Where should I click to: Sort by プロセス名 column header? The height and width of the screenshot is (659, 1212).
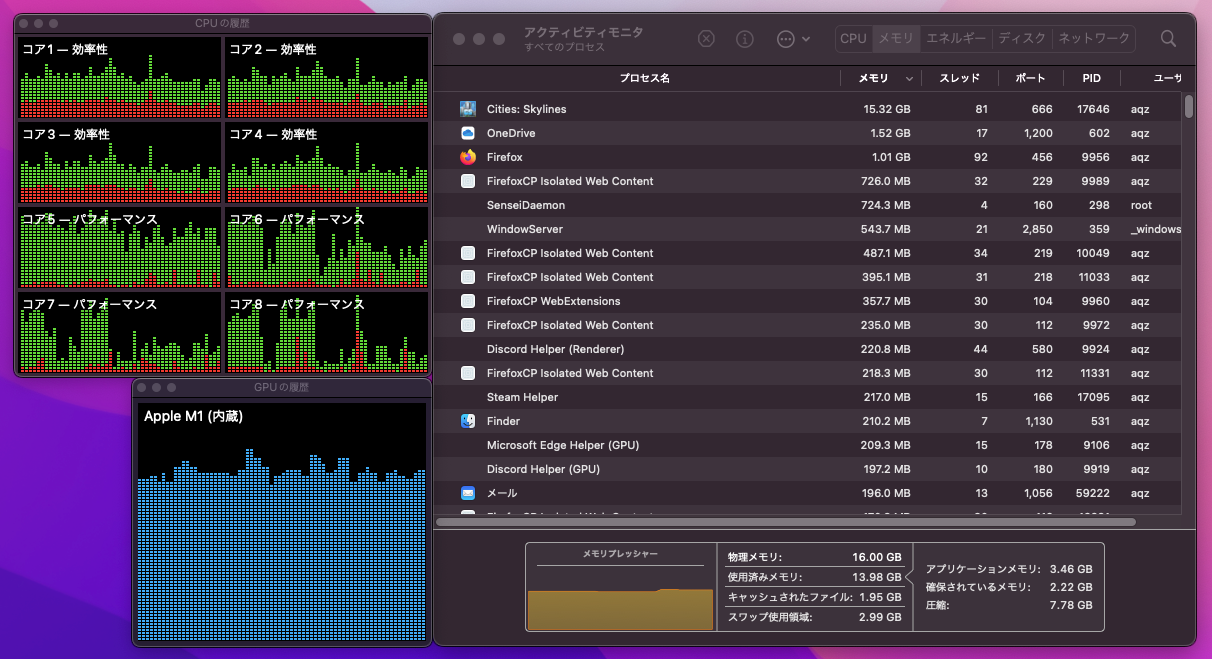point(644,78)
